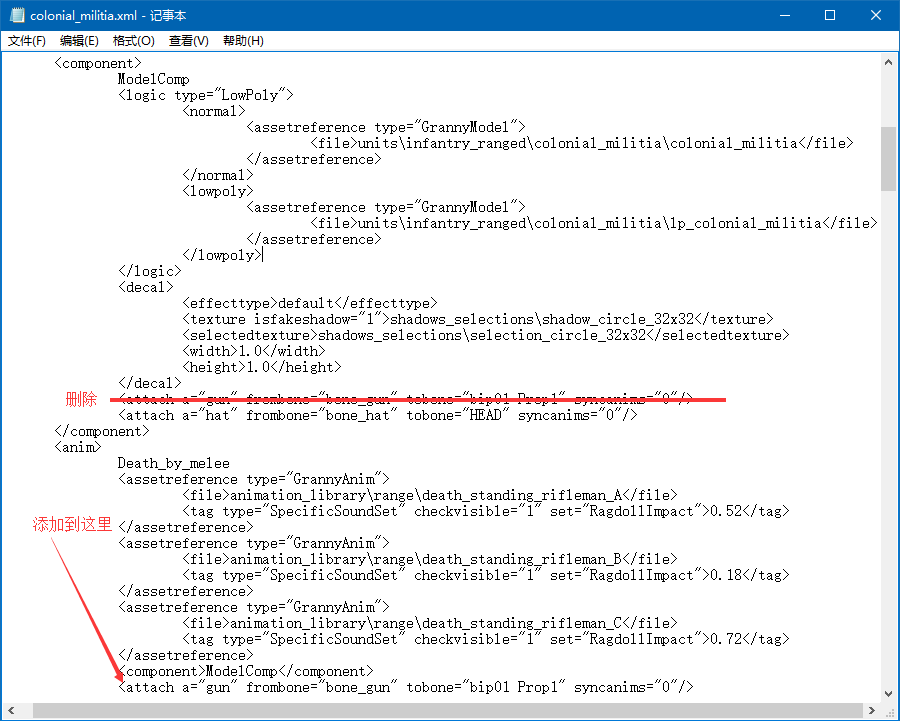
Task: Click the </component> closing tag line
Action: pos(102,432)
